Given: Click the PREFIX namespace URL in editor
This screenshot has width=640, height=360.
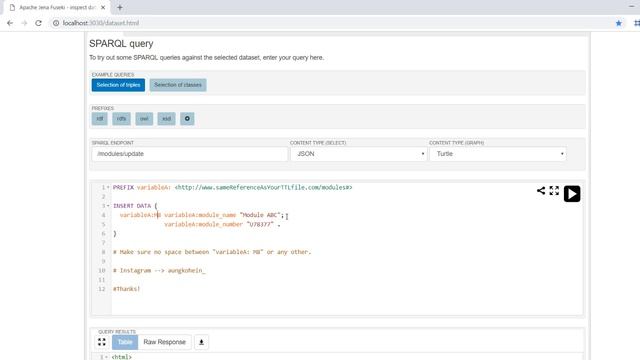Looking at the screenshot, I should [x=263, y=187].
